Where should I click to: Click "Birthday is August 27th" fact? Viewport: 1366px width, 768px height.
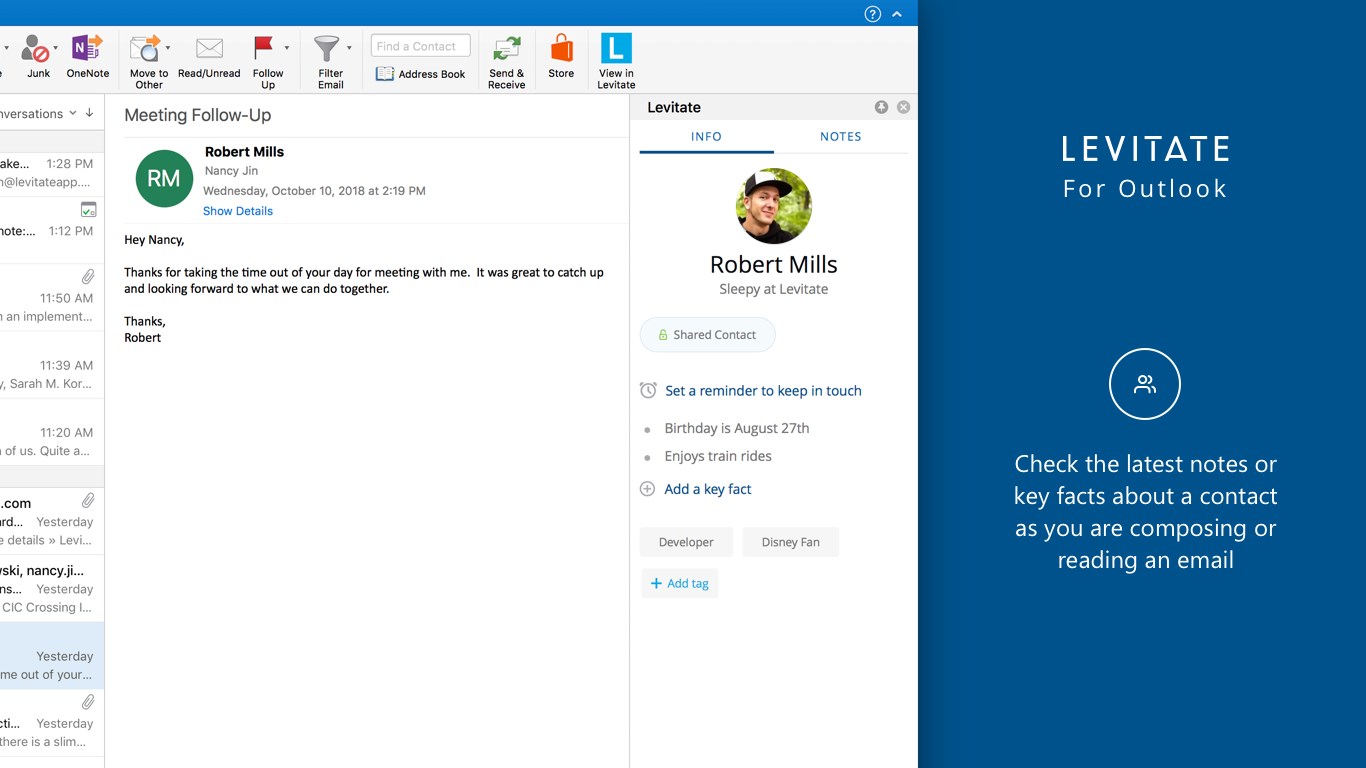[x=737, y=428]
